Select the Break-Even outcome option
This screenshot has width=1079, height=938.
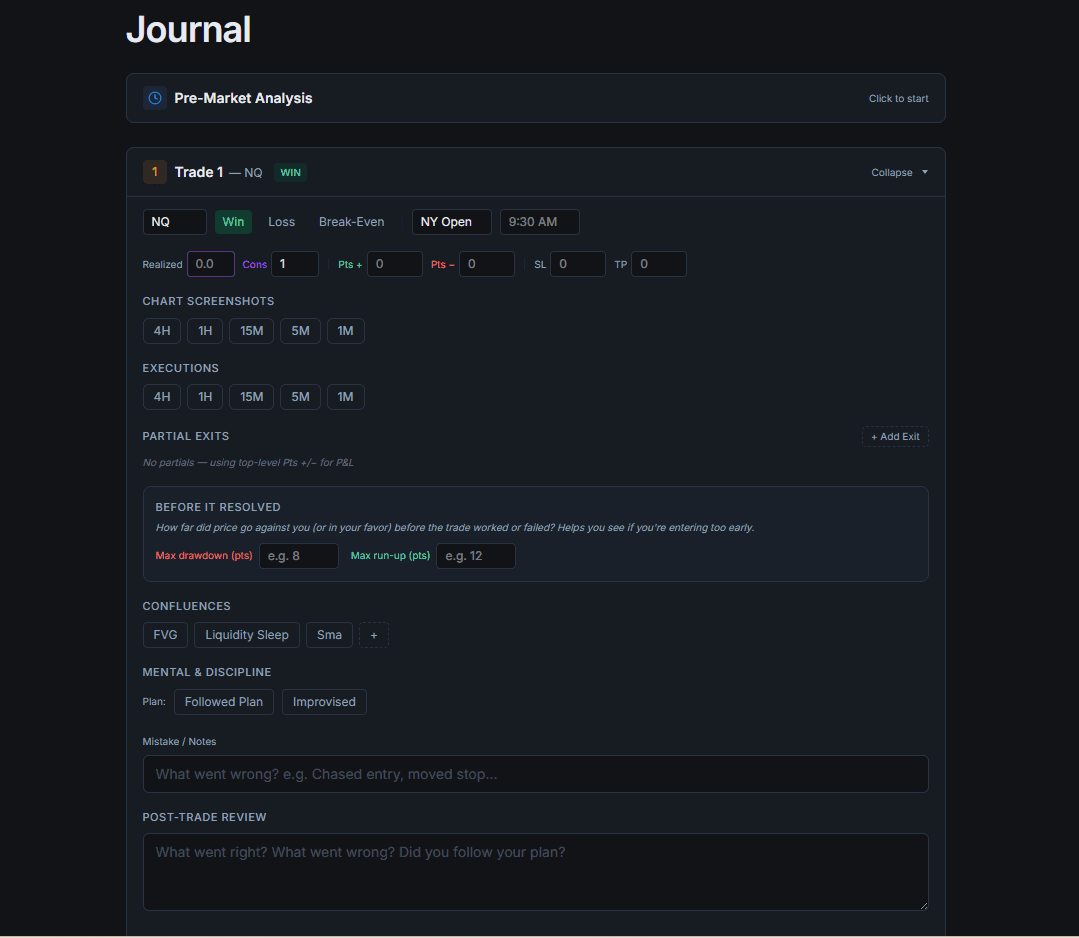click(351, 221)
